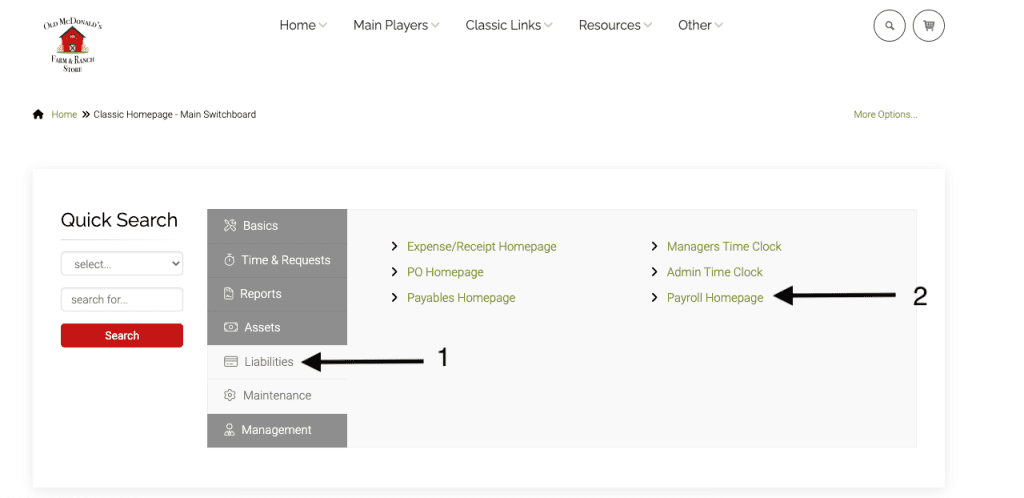This screenshot has width=1024, height=498.
Task: Expand the Other menu chevron
Action: pyautogui.click(x=718, y=26)
